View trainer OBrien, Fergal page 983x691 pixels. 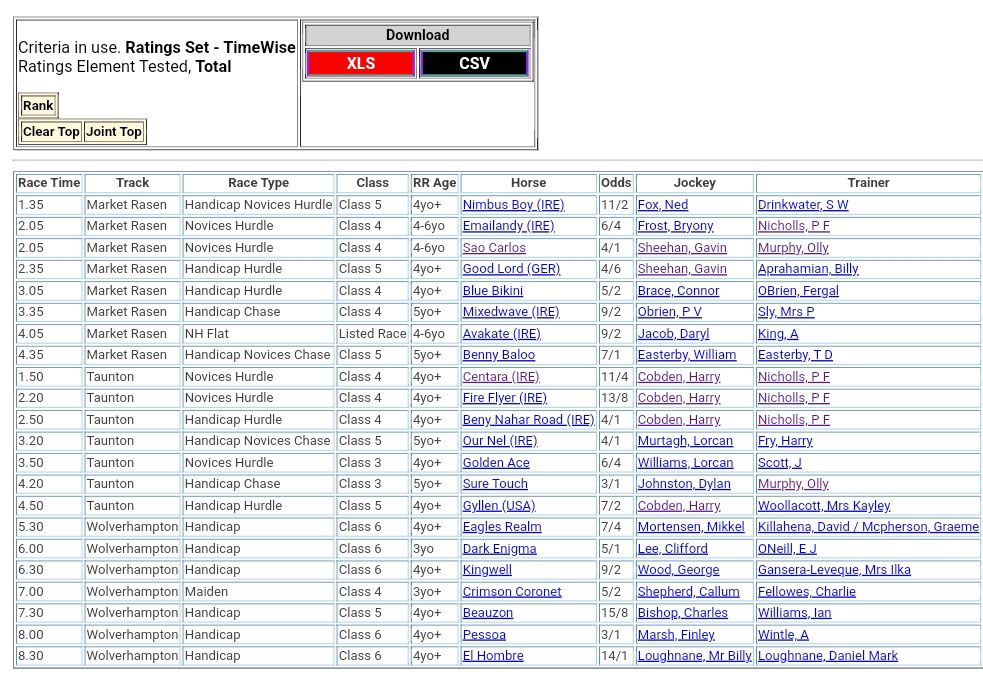pos(798,291)
